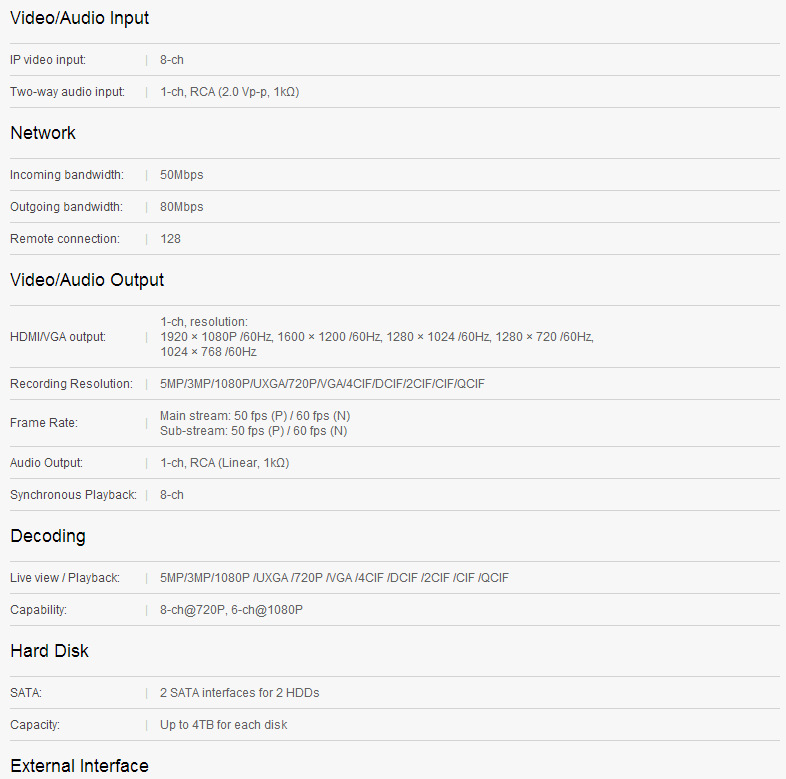Click the Audio Output label
The image size is (786, 779).
(x=46, y=463)
